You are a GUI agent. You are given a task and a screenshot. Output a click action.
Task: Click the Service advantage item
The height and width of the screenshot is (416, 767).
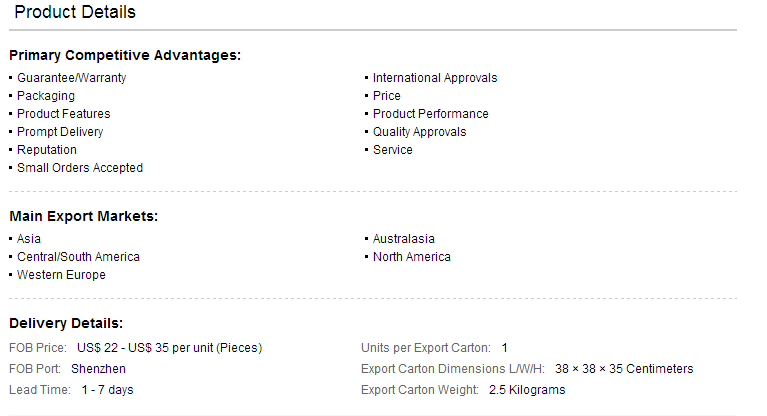click(393, 150)
